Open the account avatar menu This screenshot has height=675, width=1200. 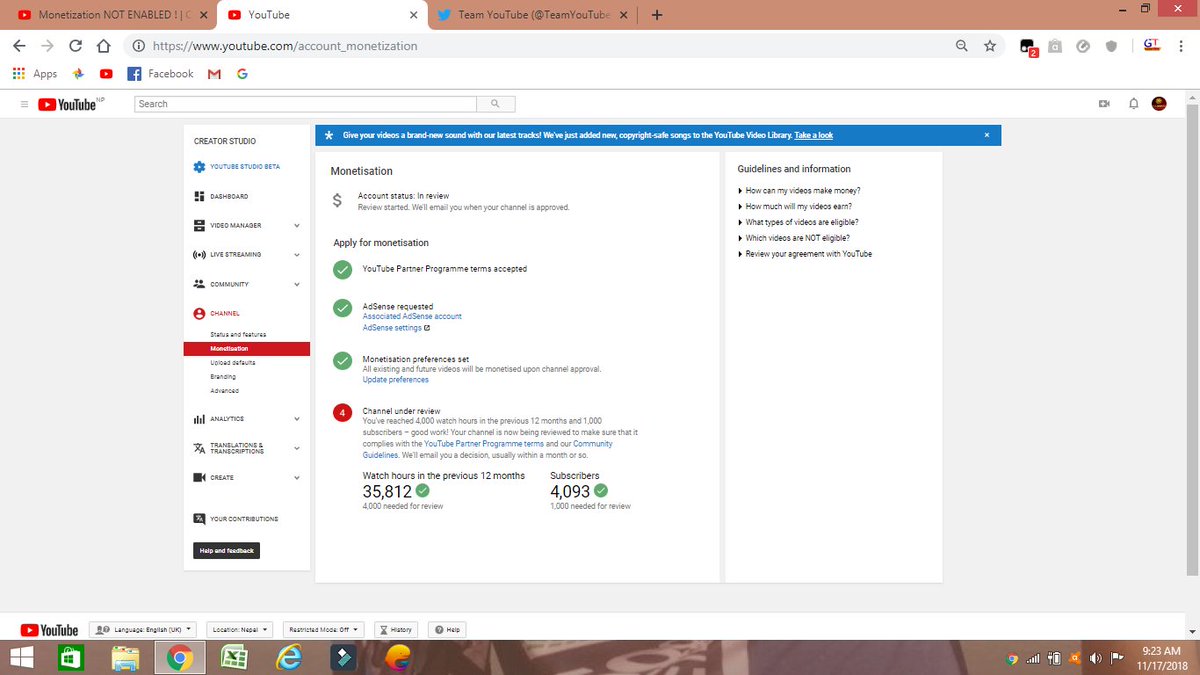1160,103
